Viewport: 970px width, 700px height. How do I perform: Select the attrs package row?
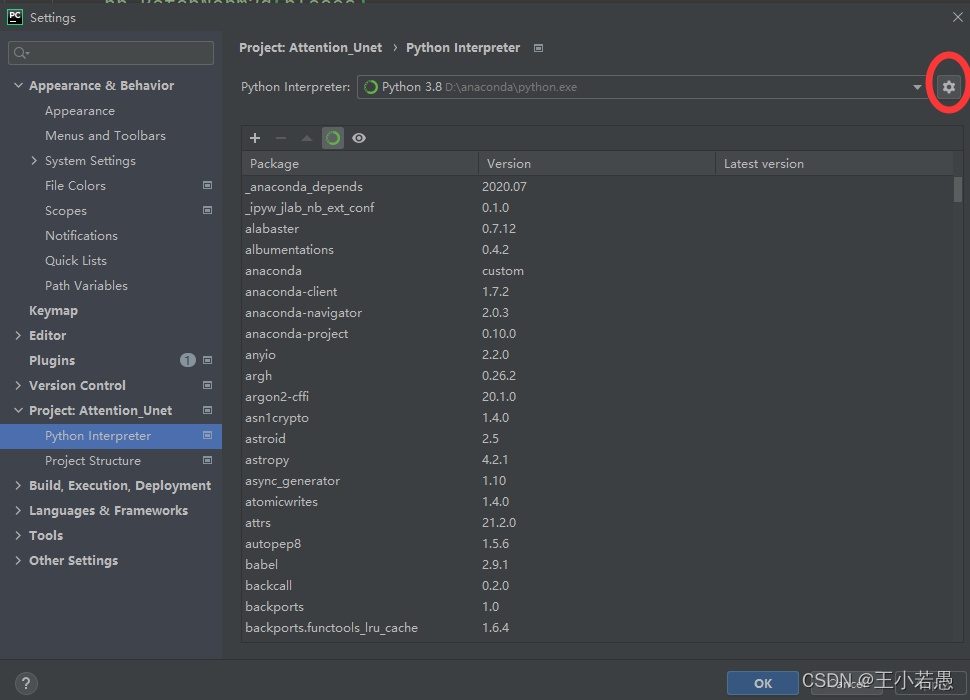pos(598,523)
